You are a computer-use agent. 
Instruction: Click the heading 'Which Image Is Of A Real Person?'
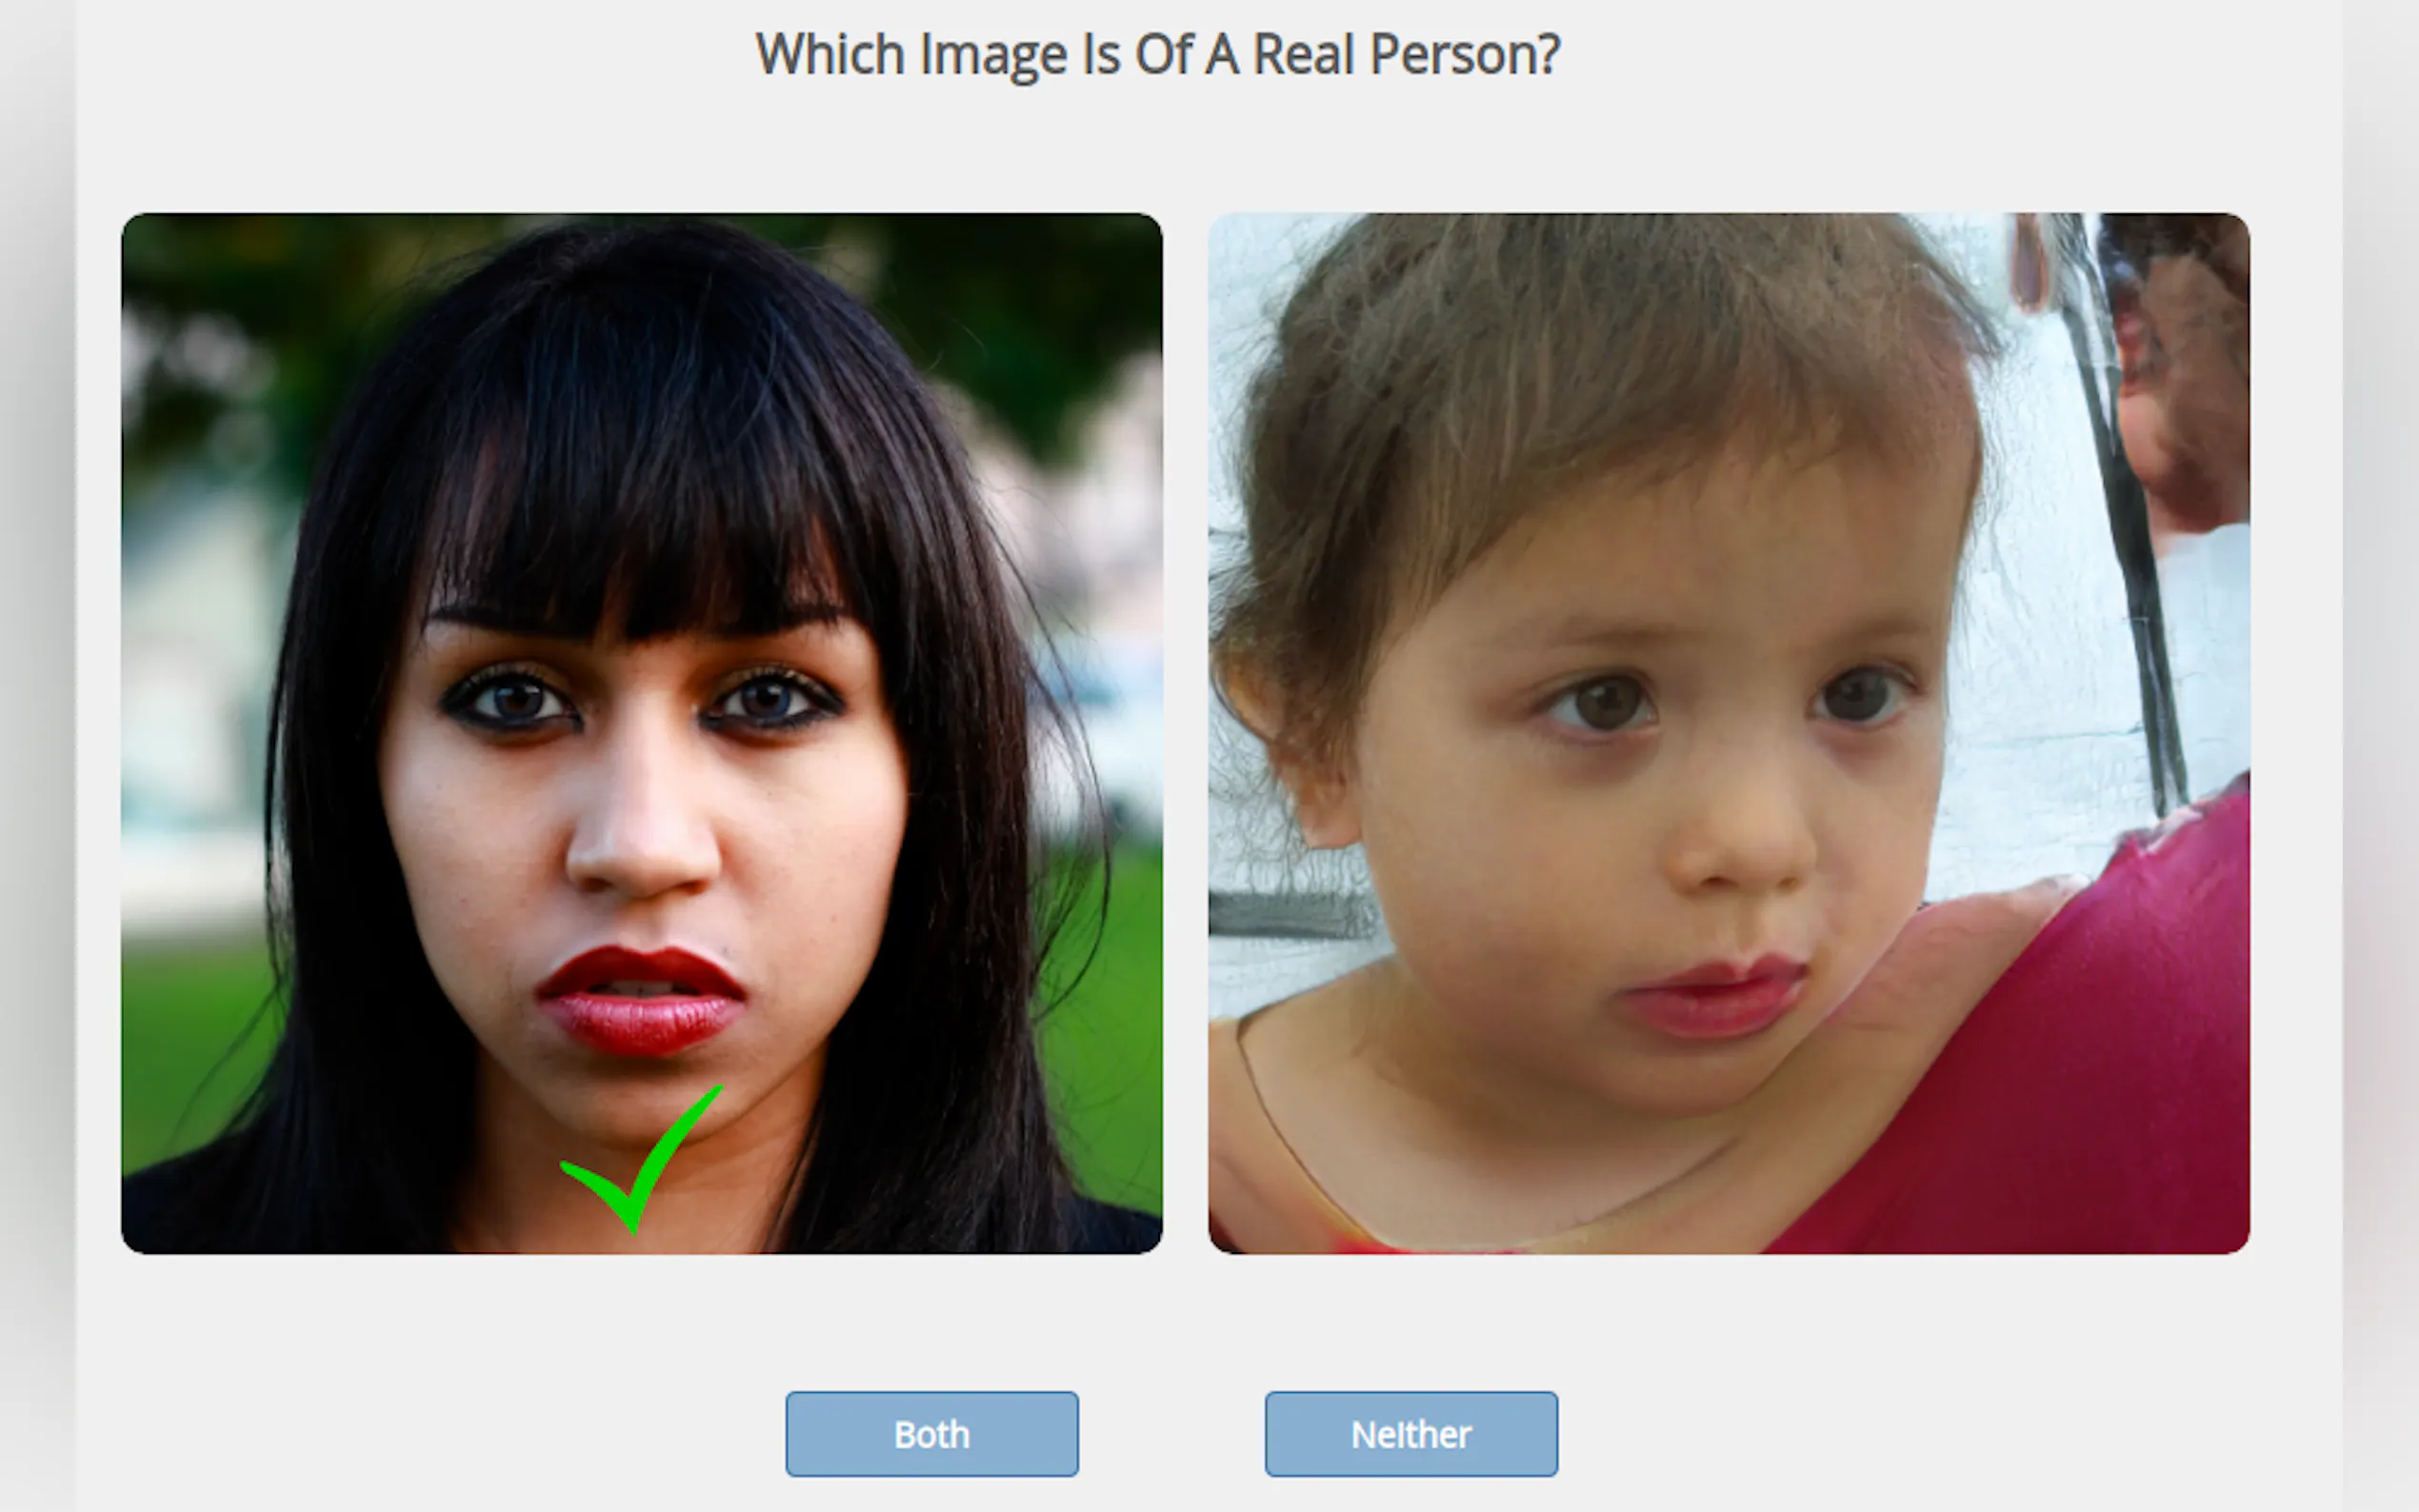click(x=1158, y=54)
